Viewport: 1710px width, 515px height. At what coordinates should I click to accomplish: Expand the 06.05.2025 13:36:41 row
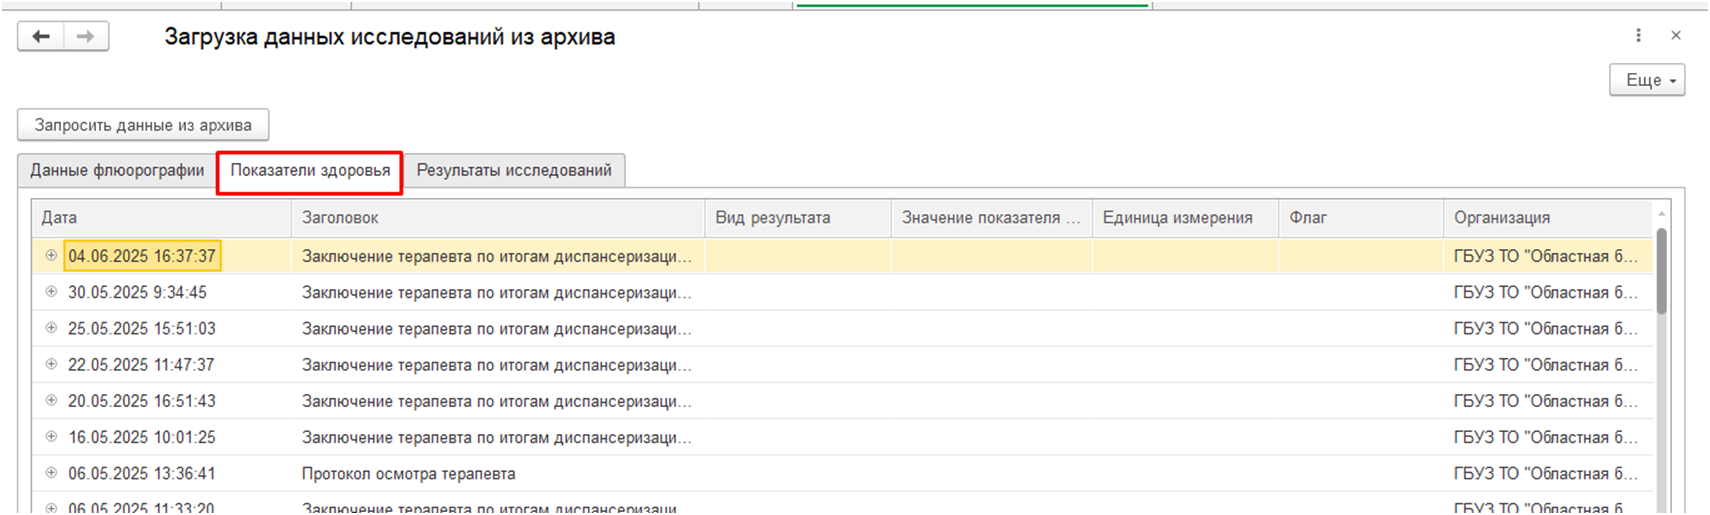coord(51,473)
